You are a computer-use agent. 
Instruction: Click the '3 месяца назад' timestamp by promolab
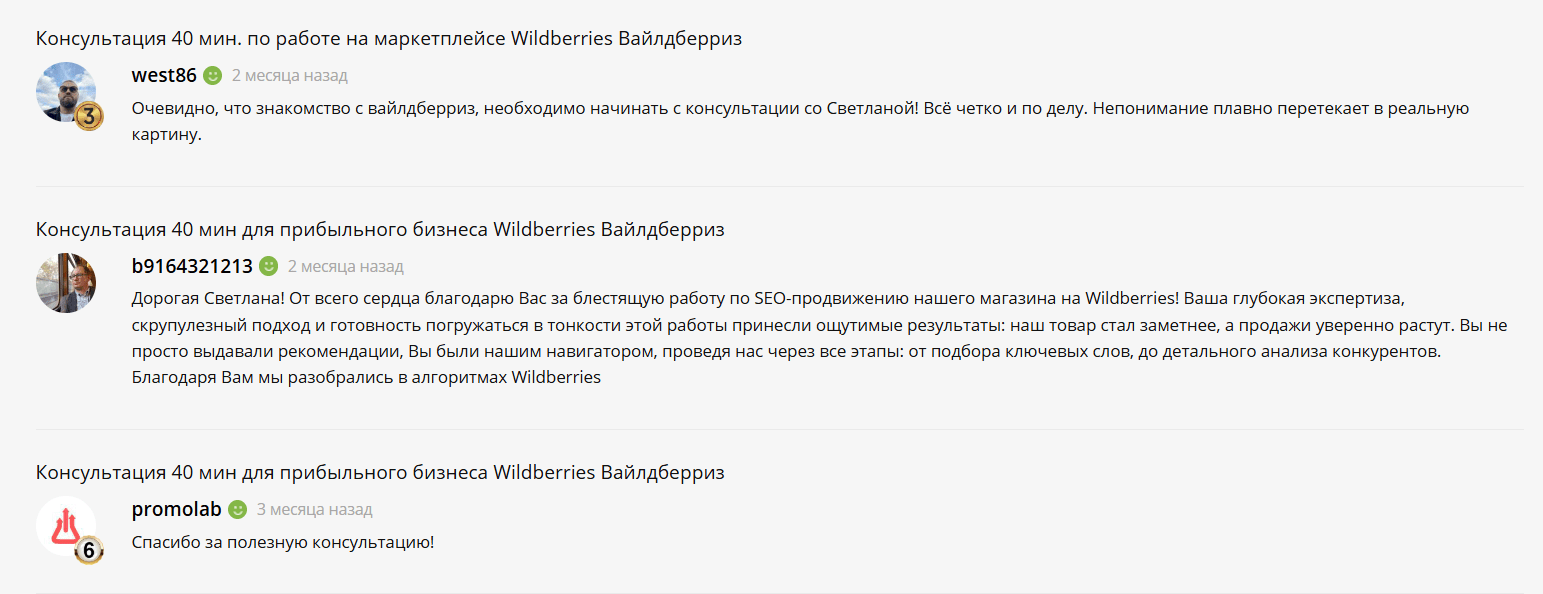tap(314, 510)
